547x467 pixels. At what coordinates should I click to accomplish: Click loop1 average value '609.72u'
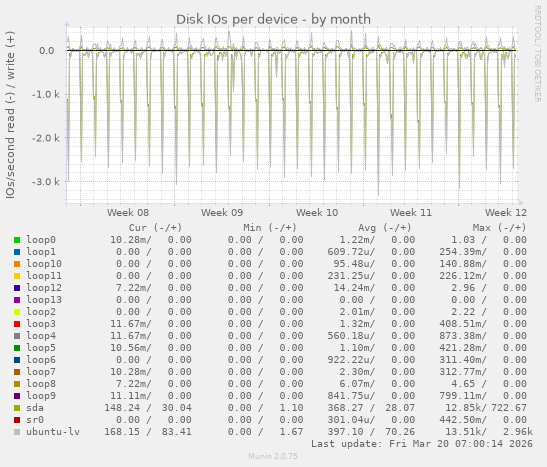click(x=349, y=252)
